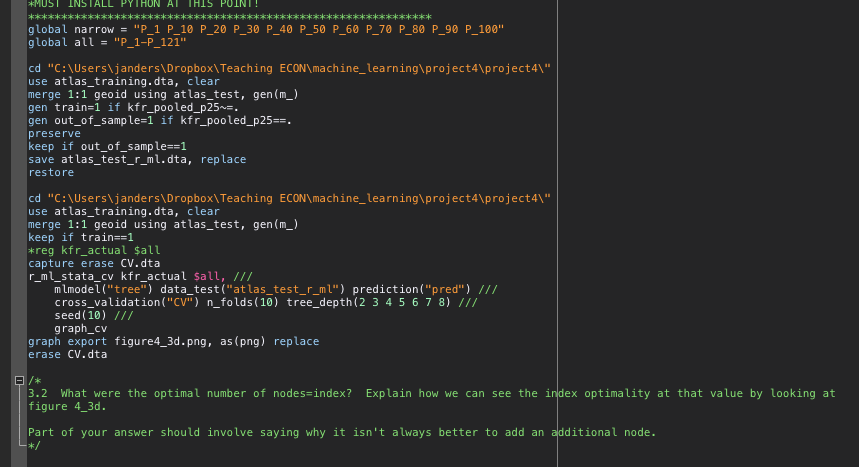
Task: Click the line 'global narrow = "P_1 P_10...'
Action: 266,30
